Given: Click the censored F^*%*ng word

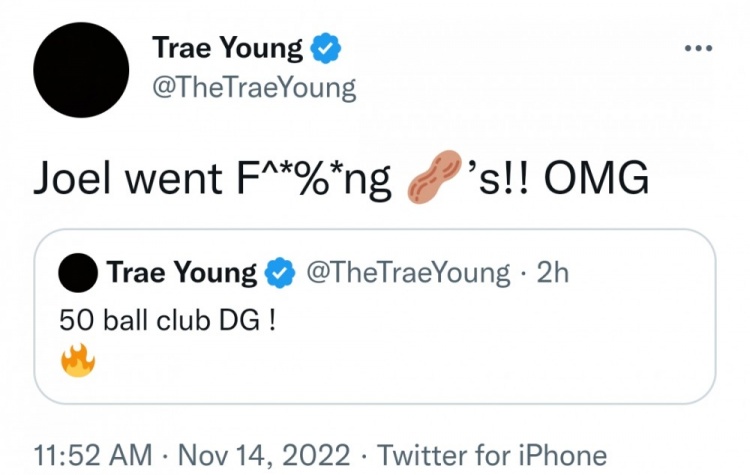Looking at the screenshot, I should [x=313, y=179].
